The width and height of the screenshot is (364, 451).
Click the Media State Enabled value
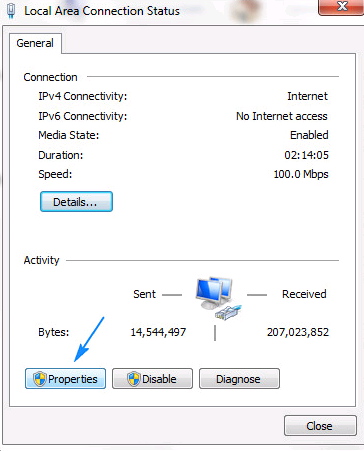pos(309,135)
